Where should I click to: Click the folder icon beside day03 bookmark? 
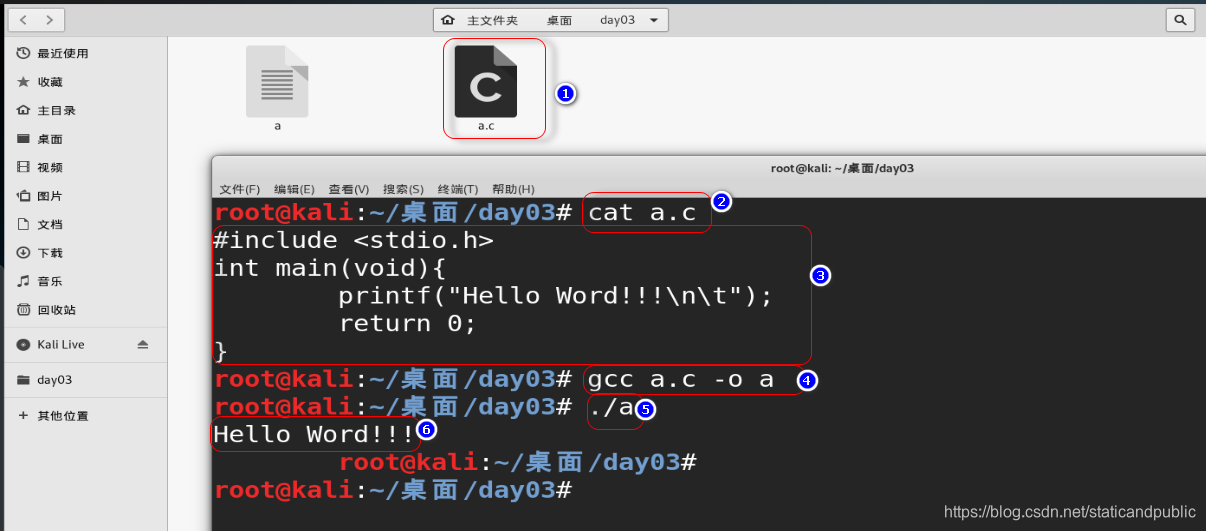point(23,380)
